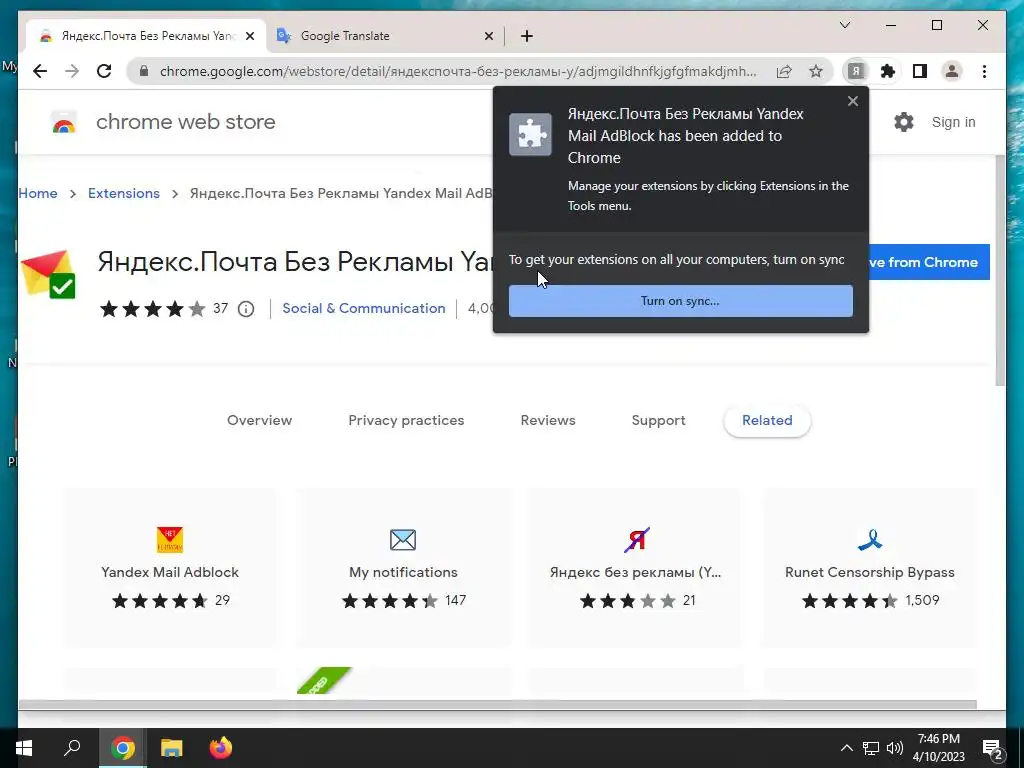The width and height of the screenshot is (1024, 768).
Task: Open a new tab with the plus button
Action: pos(527,36)
